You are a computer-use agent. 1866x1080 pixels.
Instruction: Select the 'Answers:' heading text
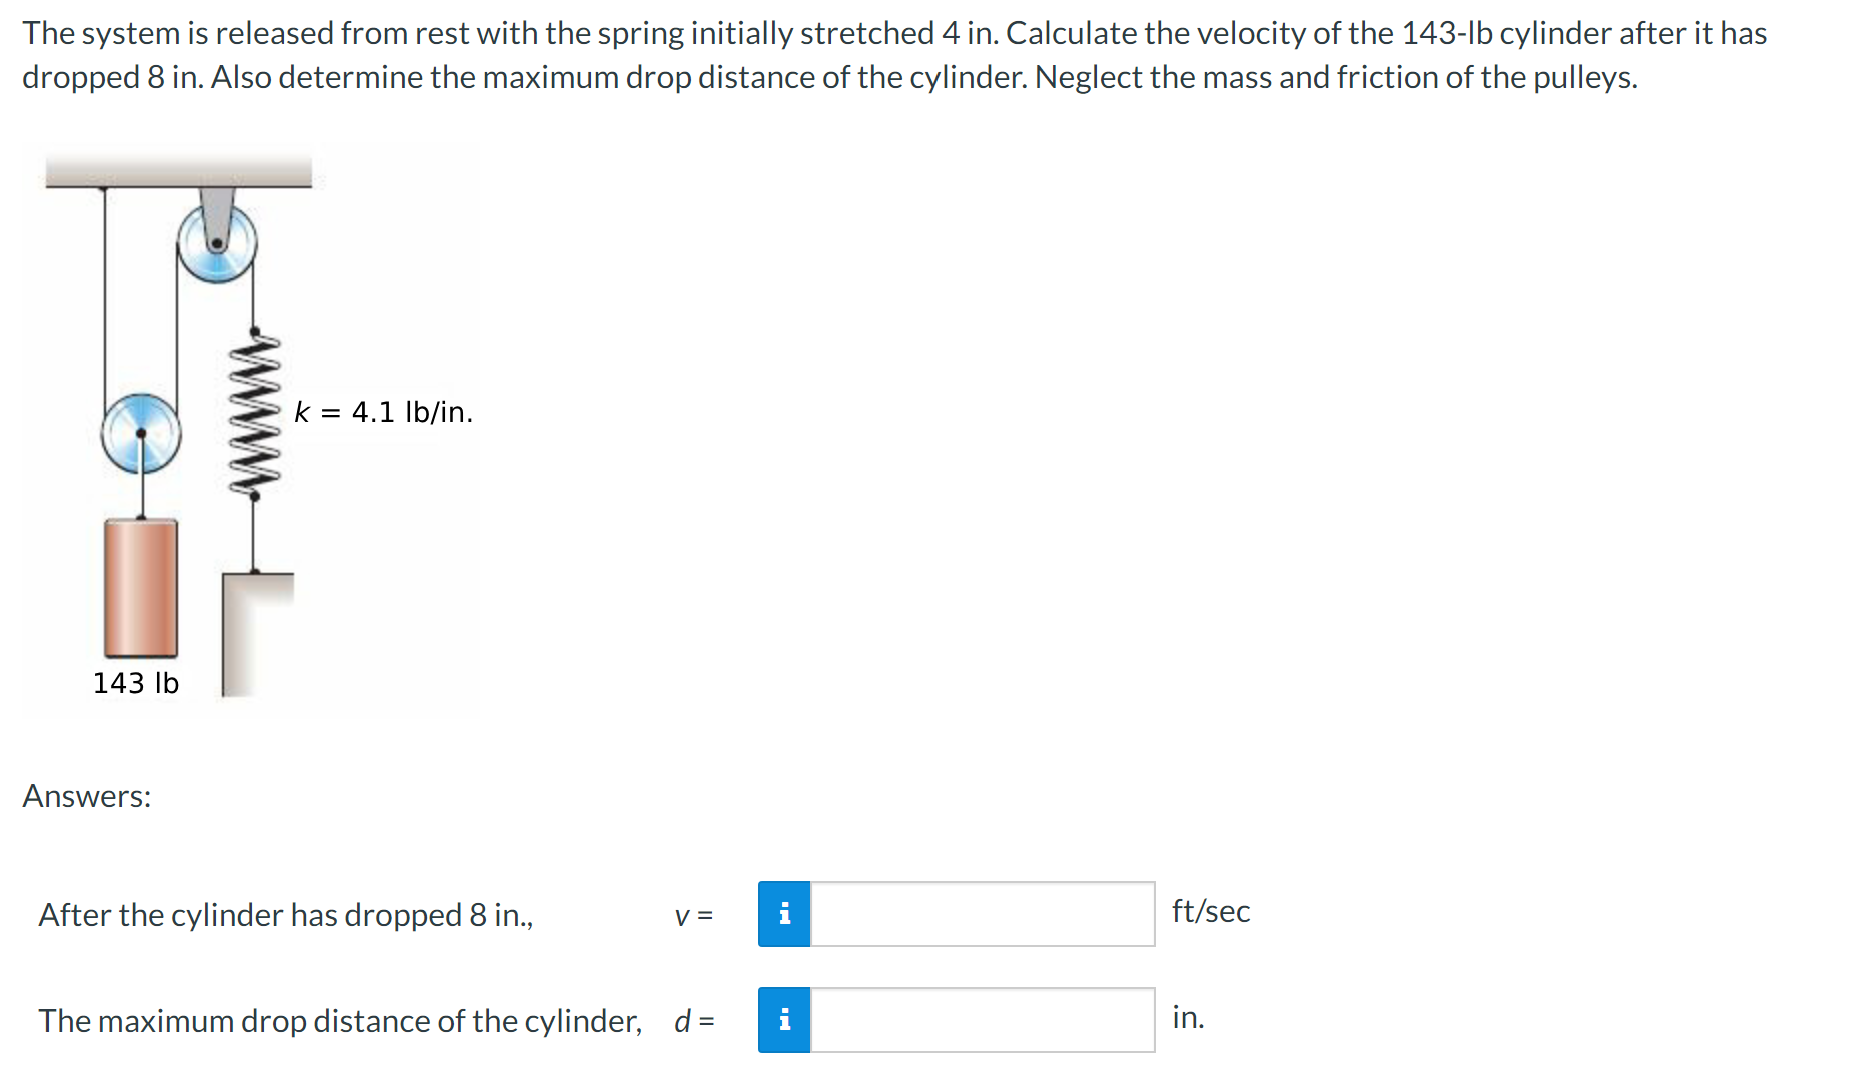tap(87, 796)
